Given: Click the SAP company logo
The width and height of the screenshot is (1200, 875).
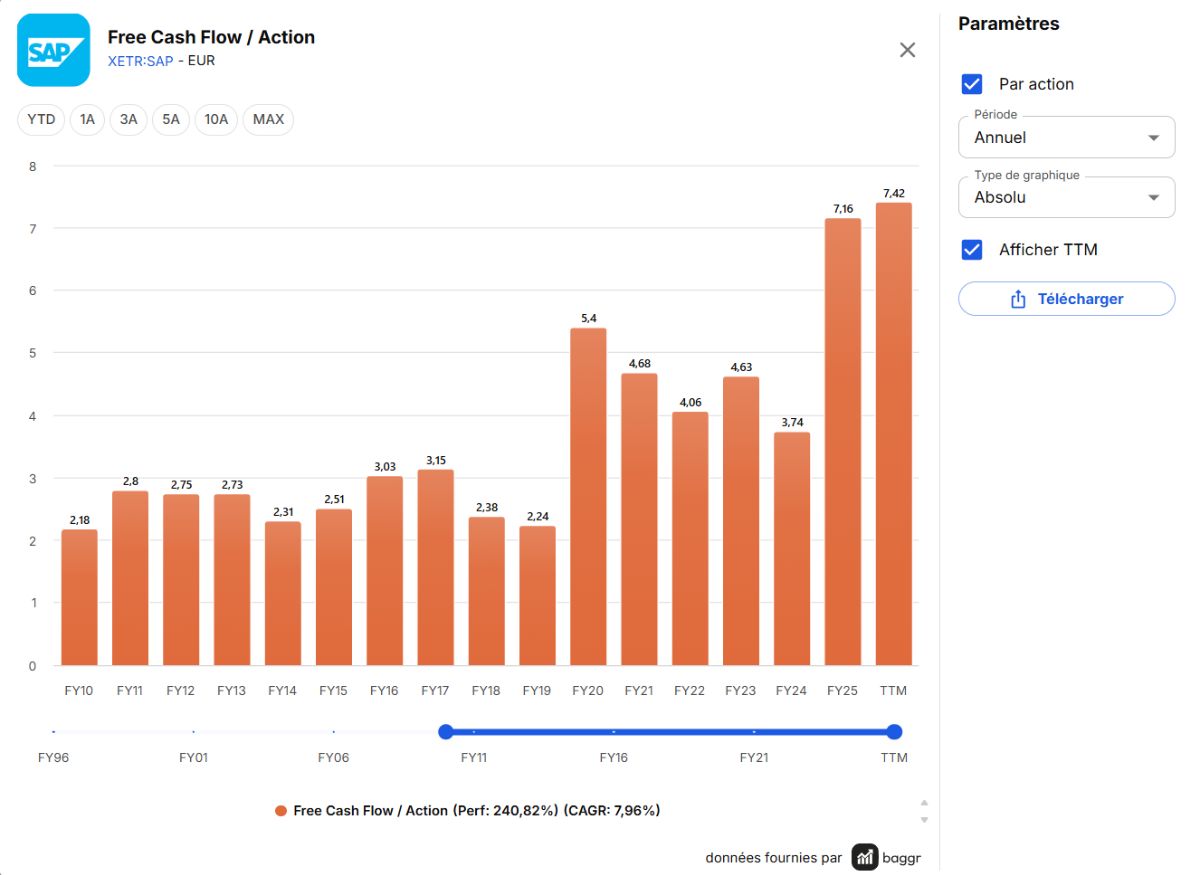Looking at the screenshot, I should click(x=54, y=50).
